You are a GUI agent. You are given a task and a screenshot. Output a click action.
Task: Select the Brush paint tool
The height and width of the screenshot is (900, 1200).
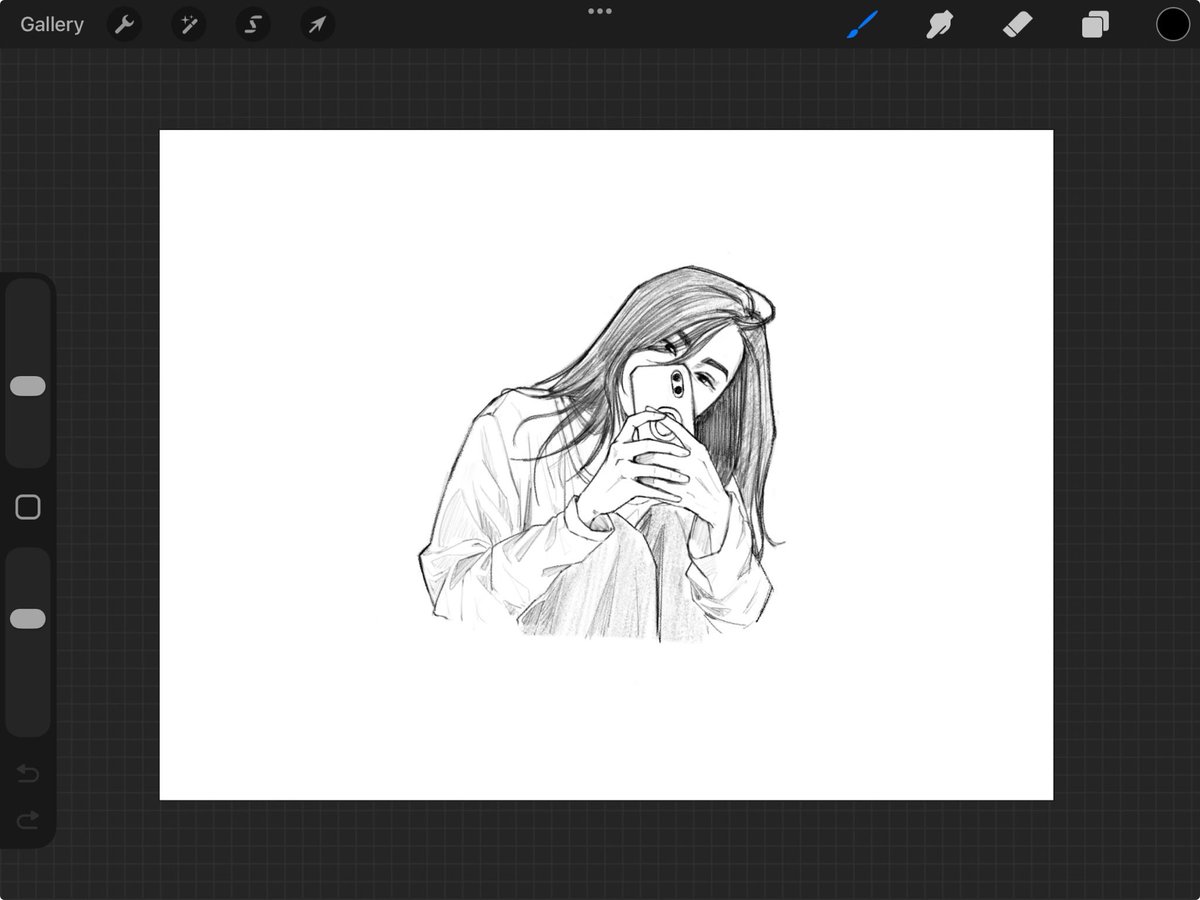[x=862, y=25]
